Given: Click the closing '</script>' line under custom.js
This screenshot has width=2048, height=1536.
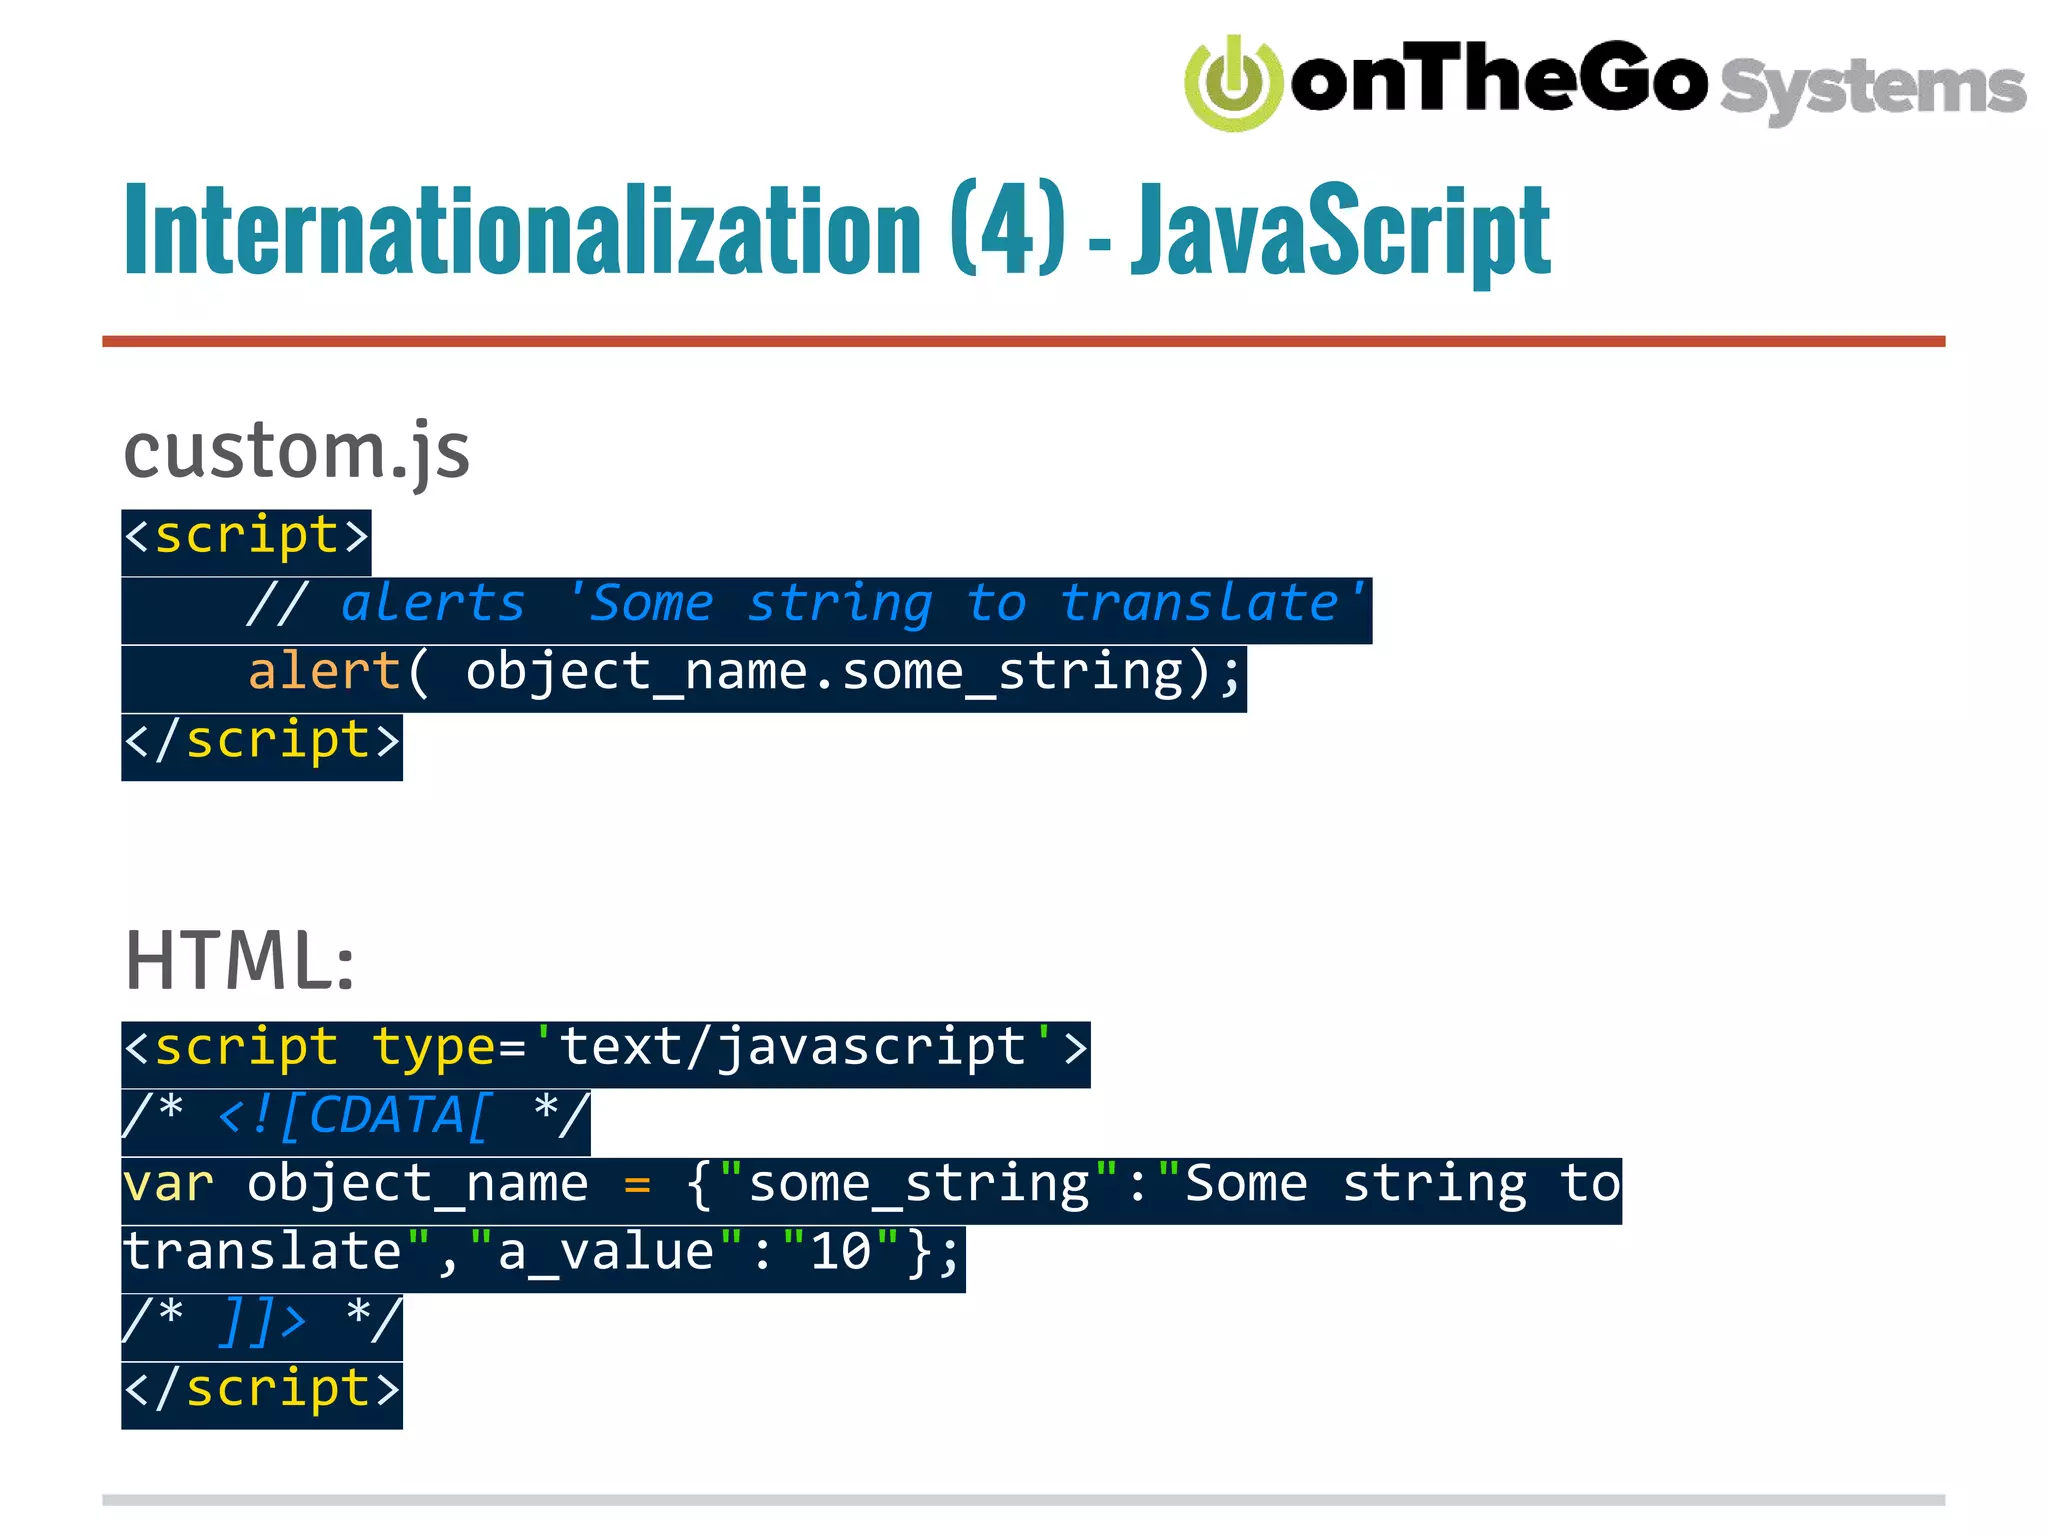Looking at the screenshot, I should click(262, 747).
